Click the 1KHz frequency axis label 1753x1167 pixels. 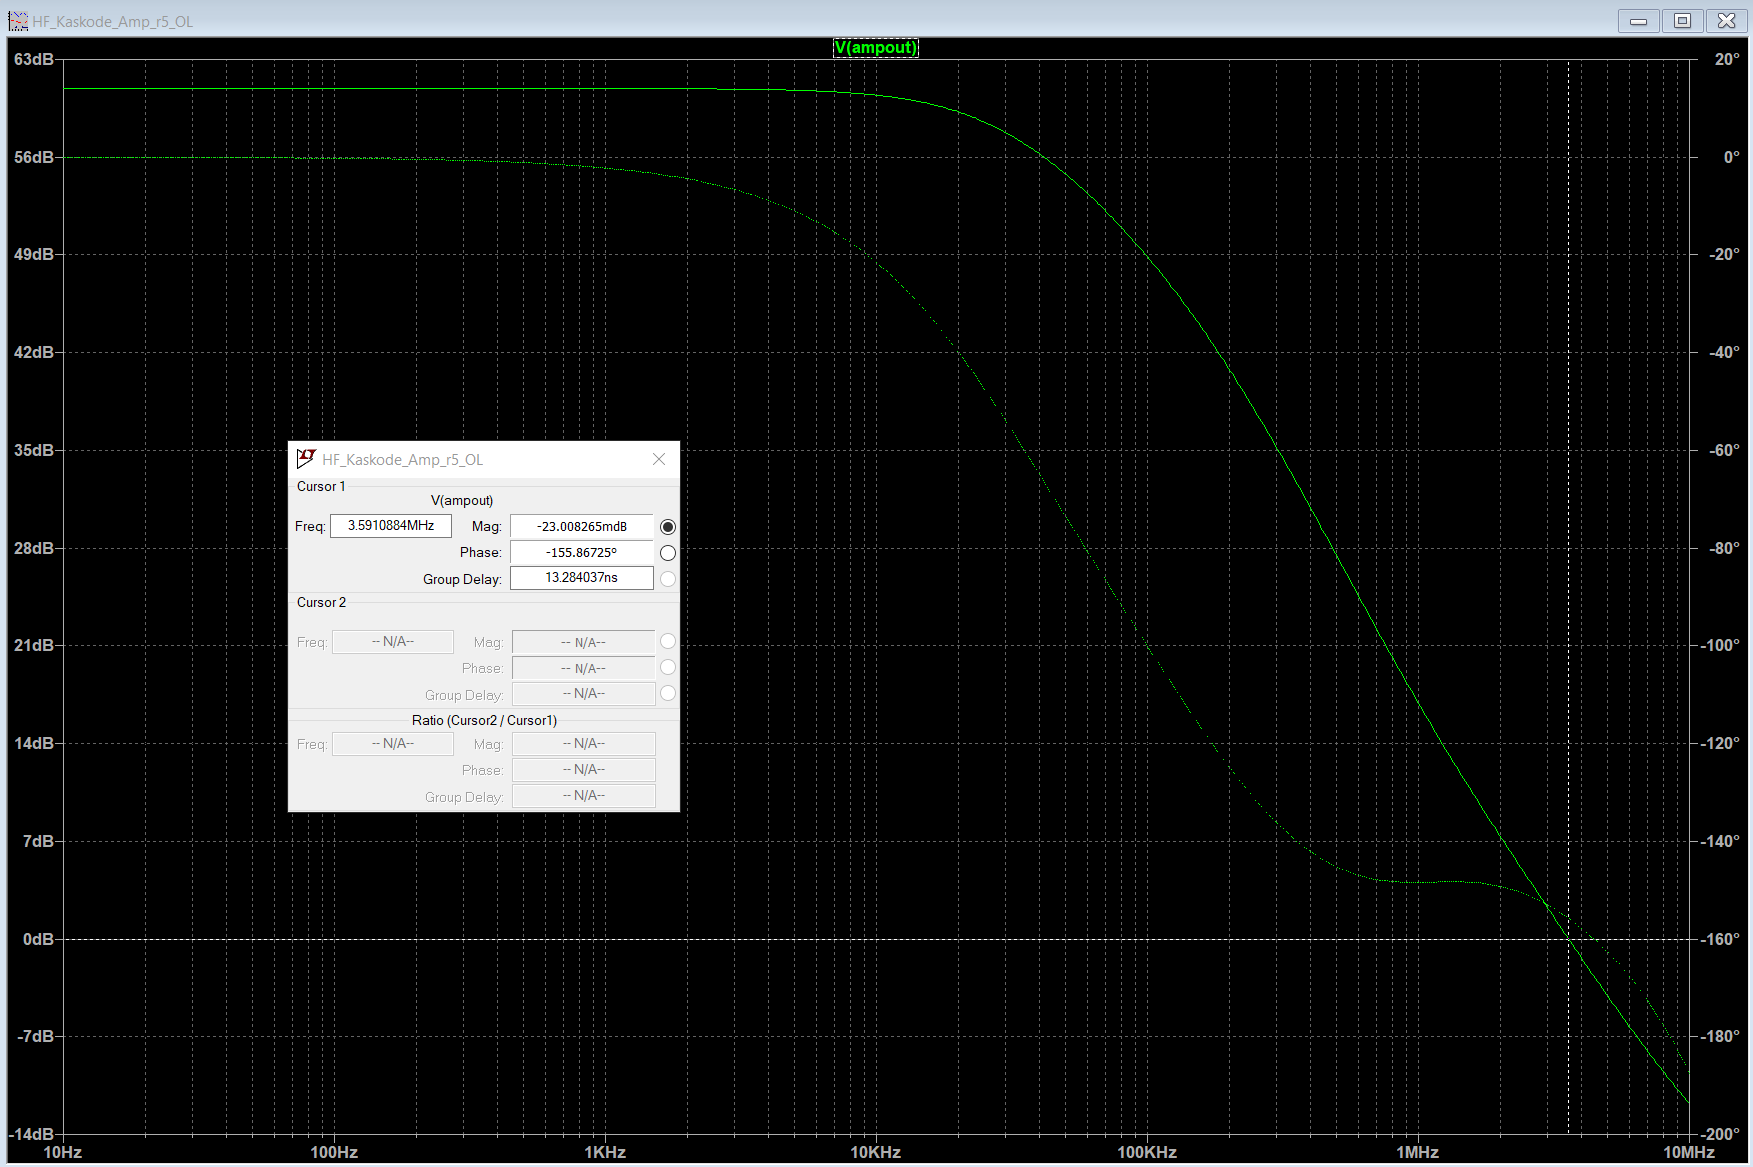coord(605,1152)
